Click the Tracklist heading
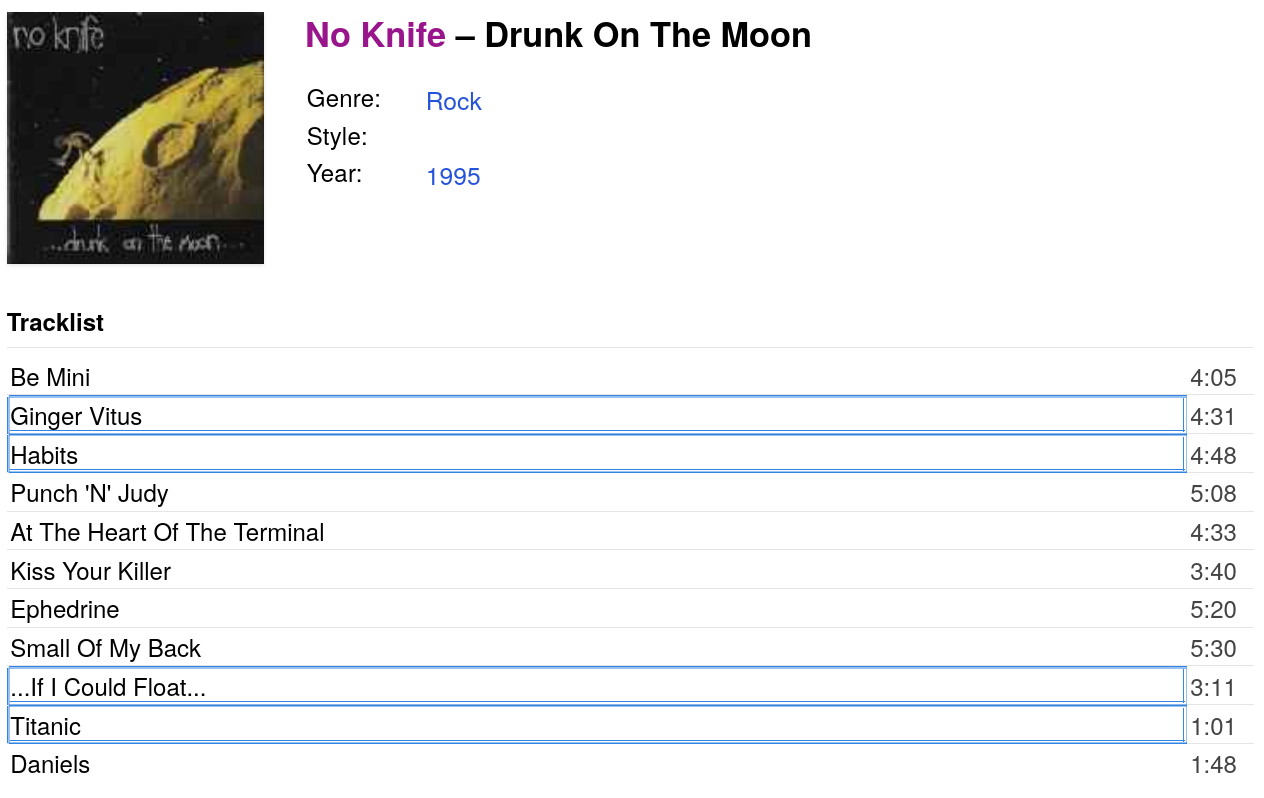The image size is (1264, 798). [x=55, y=323]
